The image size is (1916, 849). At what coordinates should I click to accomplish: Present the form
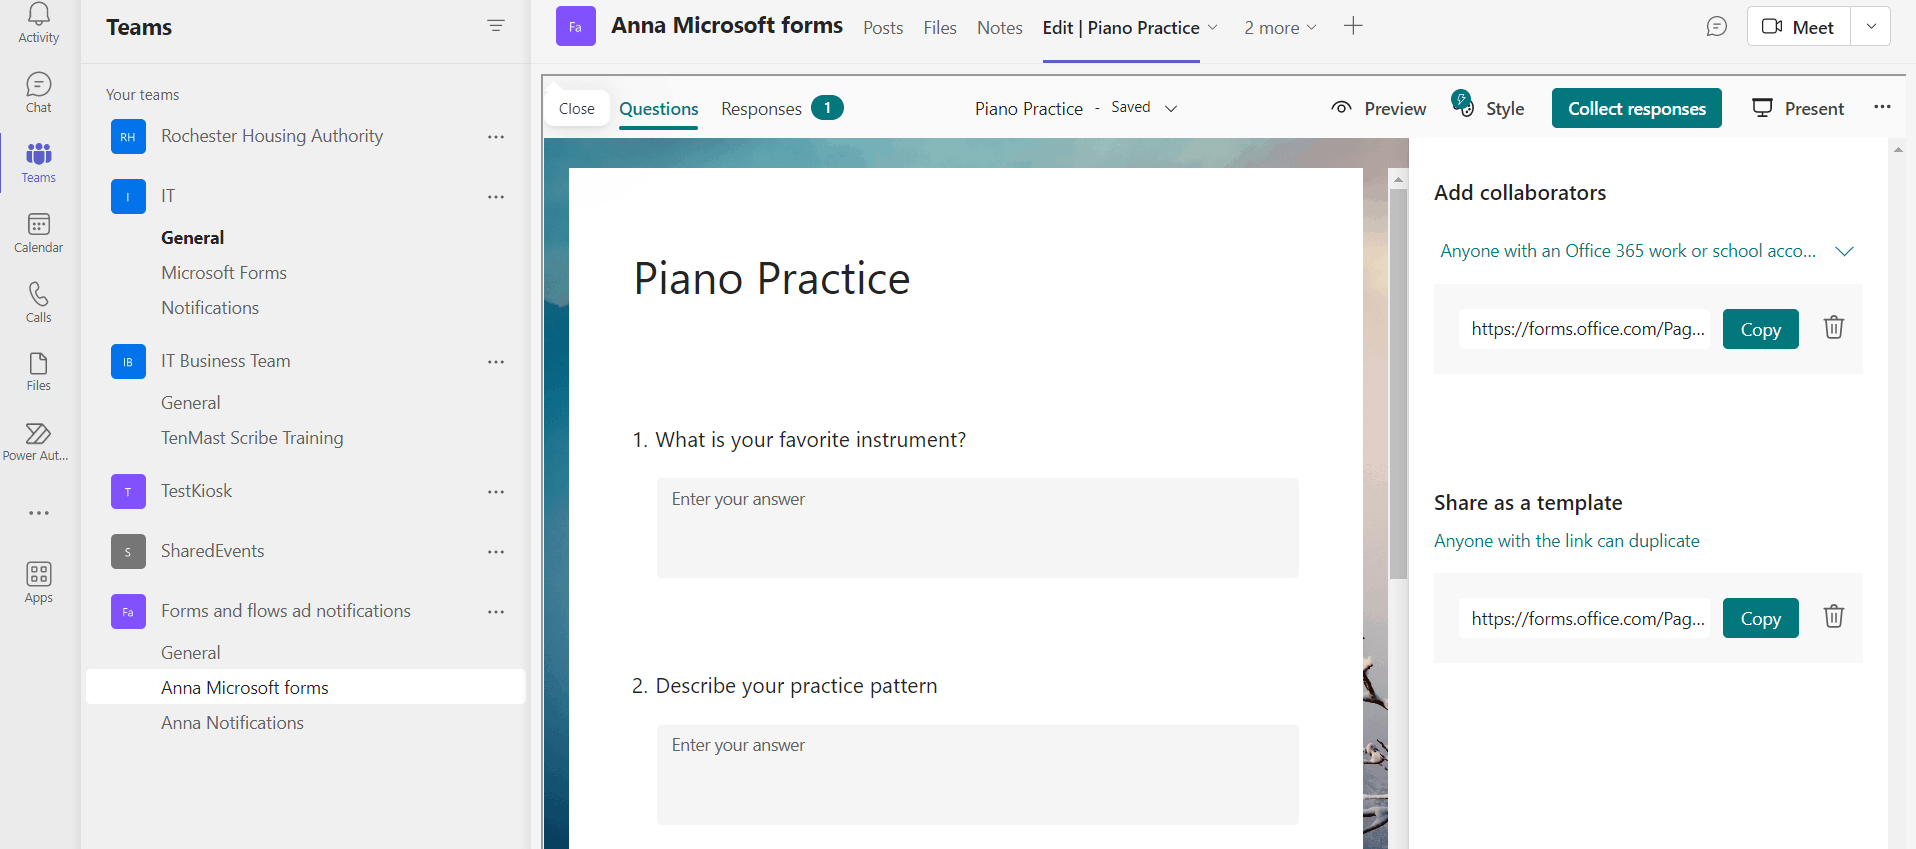pyautogui.click(x=1798, y=108)
